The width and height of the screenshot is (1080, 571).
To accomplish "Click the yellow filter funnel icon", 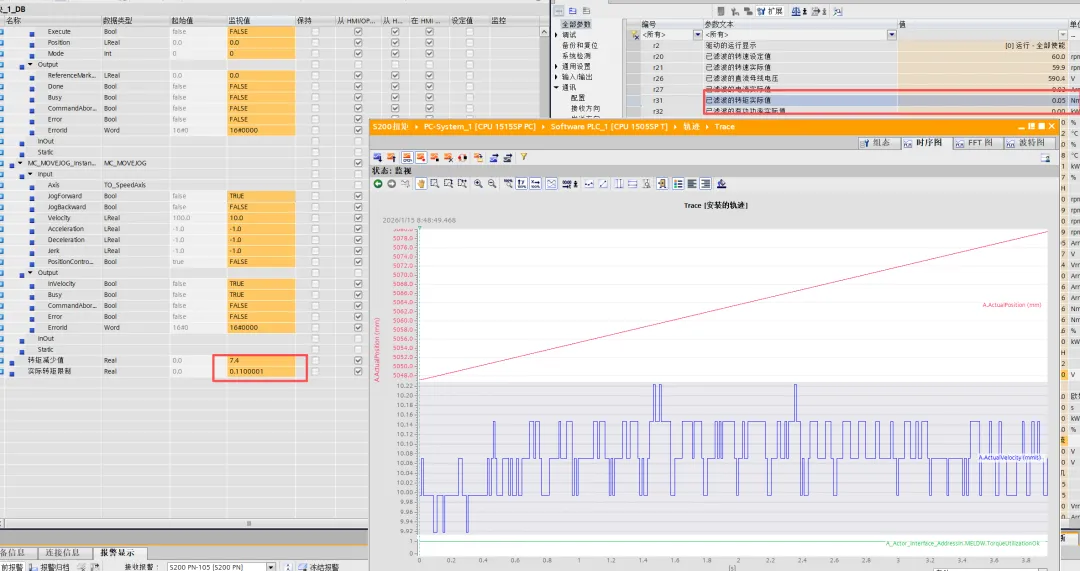I will [x=523, y=157].
